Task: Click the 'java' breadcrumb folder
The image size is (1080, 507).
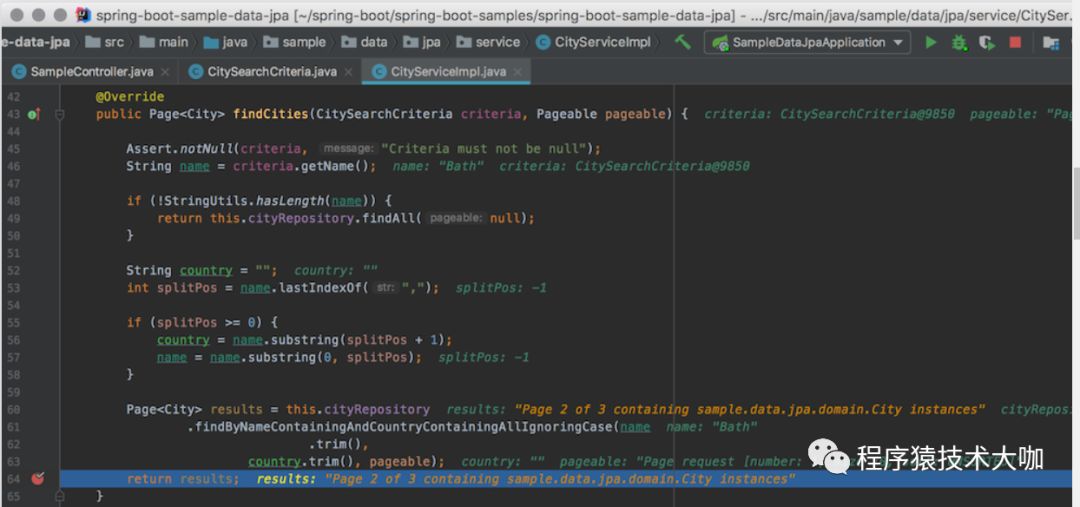Action: coord(235,42)
